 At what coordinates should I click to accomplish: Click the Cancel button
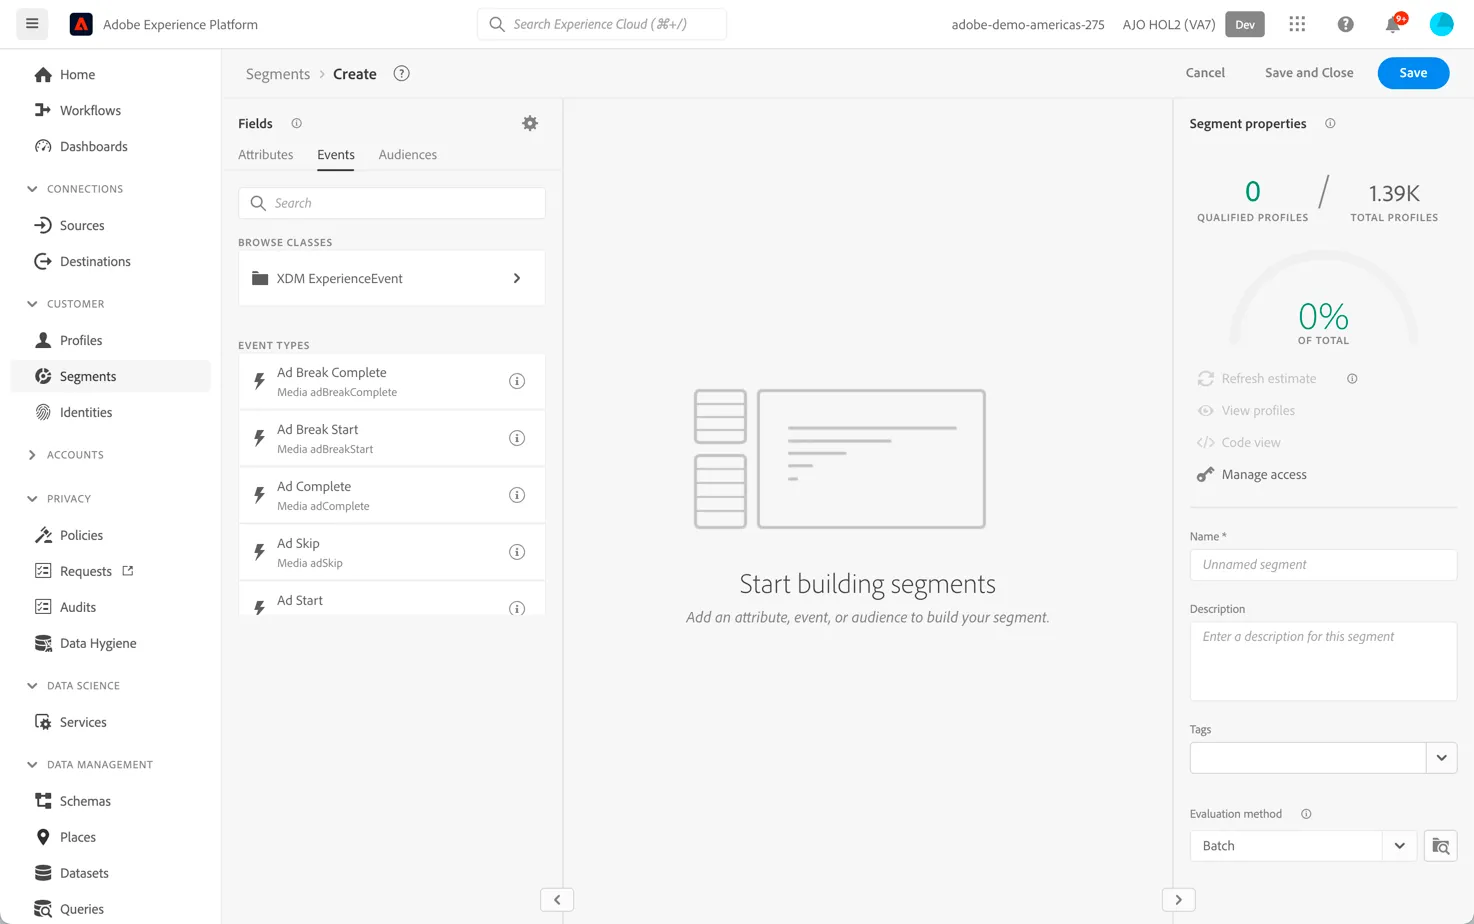point(1205,73)
